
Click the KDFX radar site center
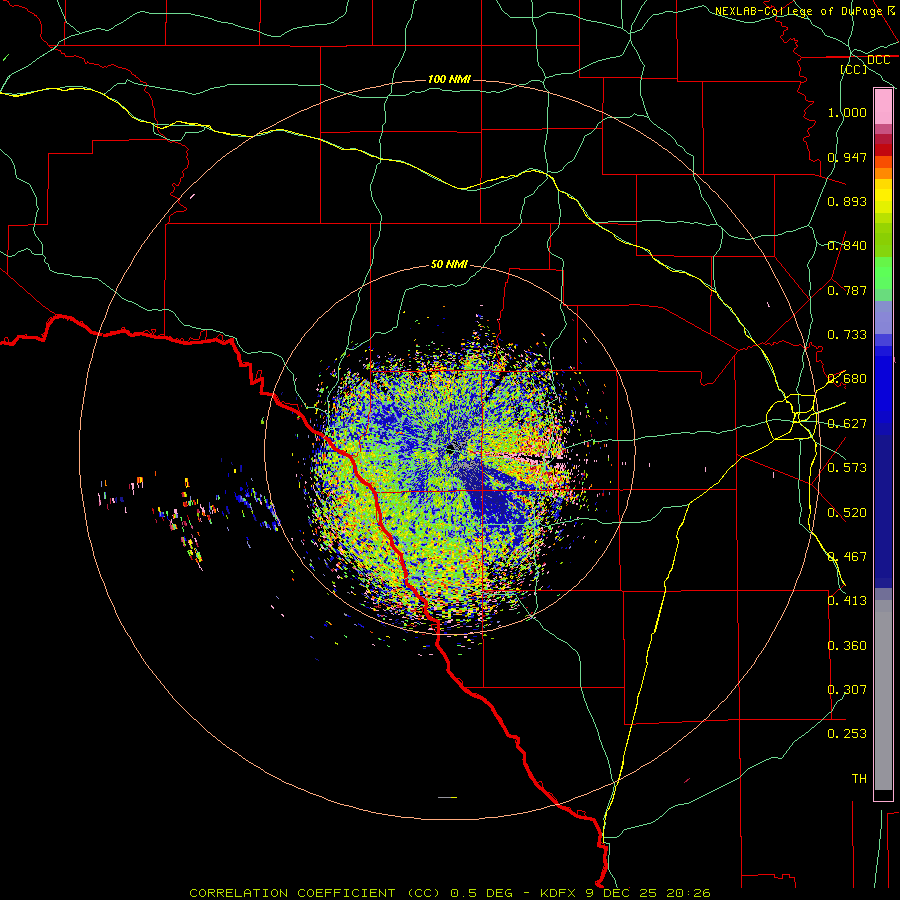[452, 449]
